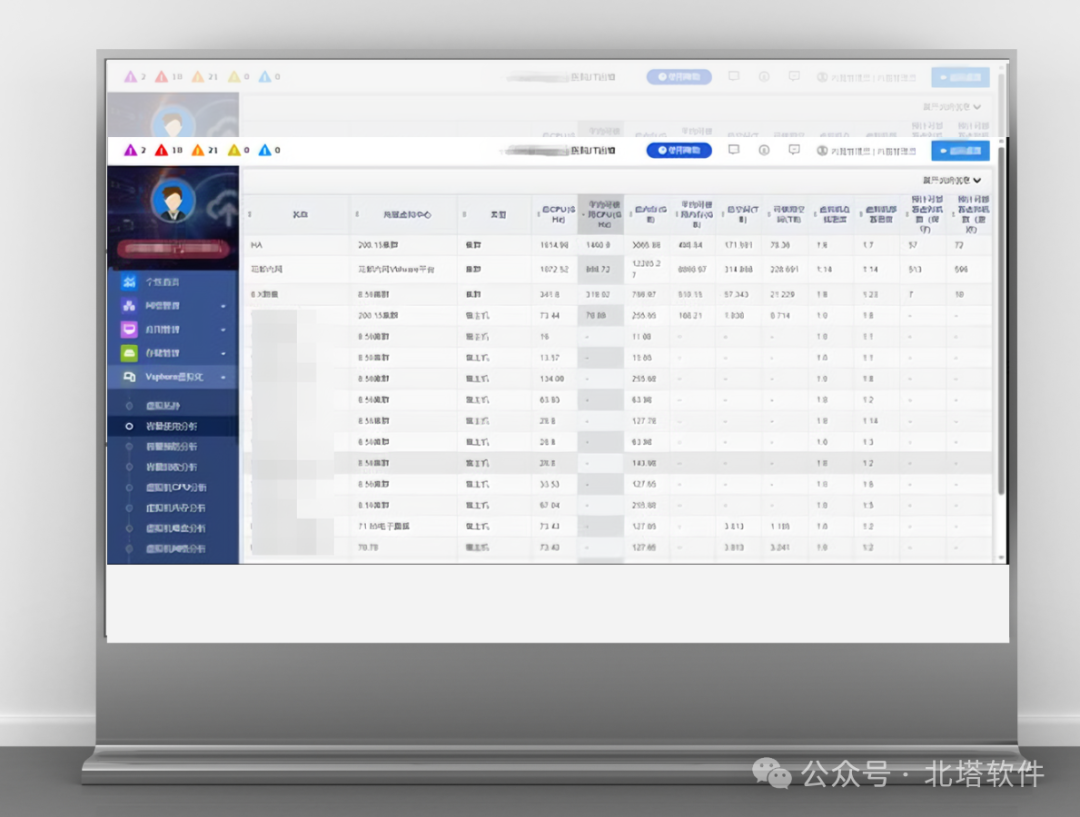Click the "341.8" CPU value cell
The height and width of the screenshot is (817, 1080).
(x=549, y=295)
